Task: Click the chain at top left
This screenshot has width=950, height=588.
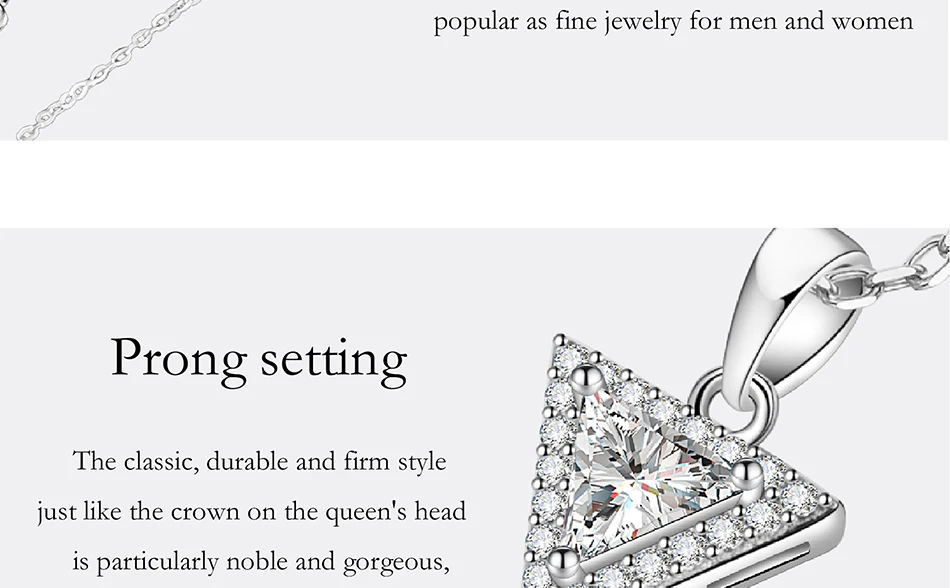Action: 103,70
